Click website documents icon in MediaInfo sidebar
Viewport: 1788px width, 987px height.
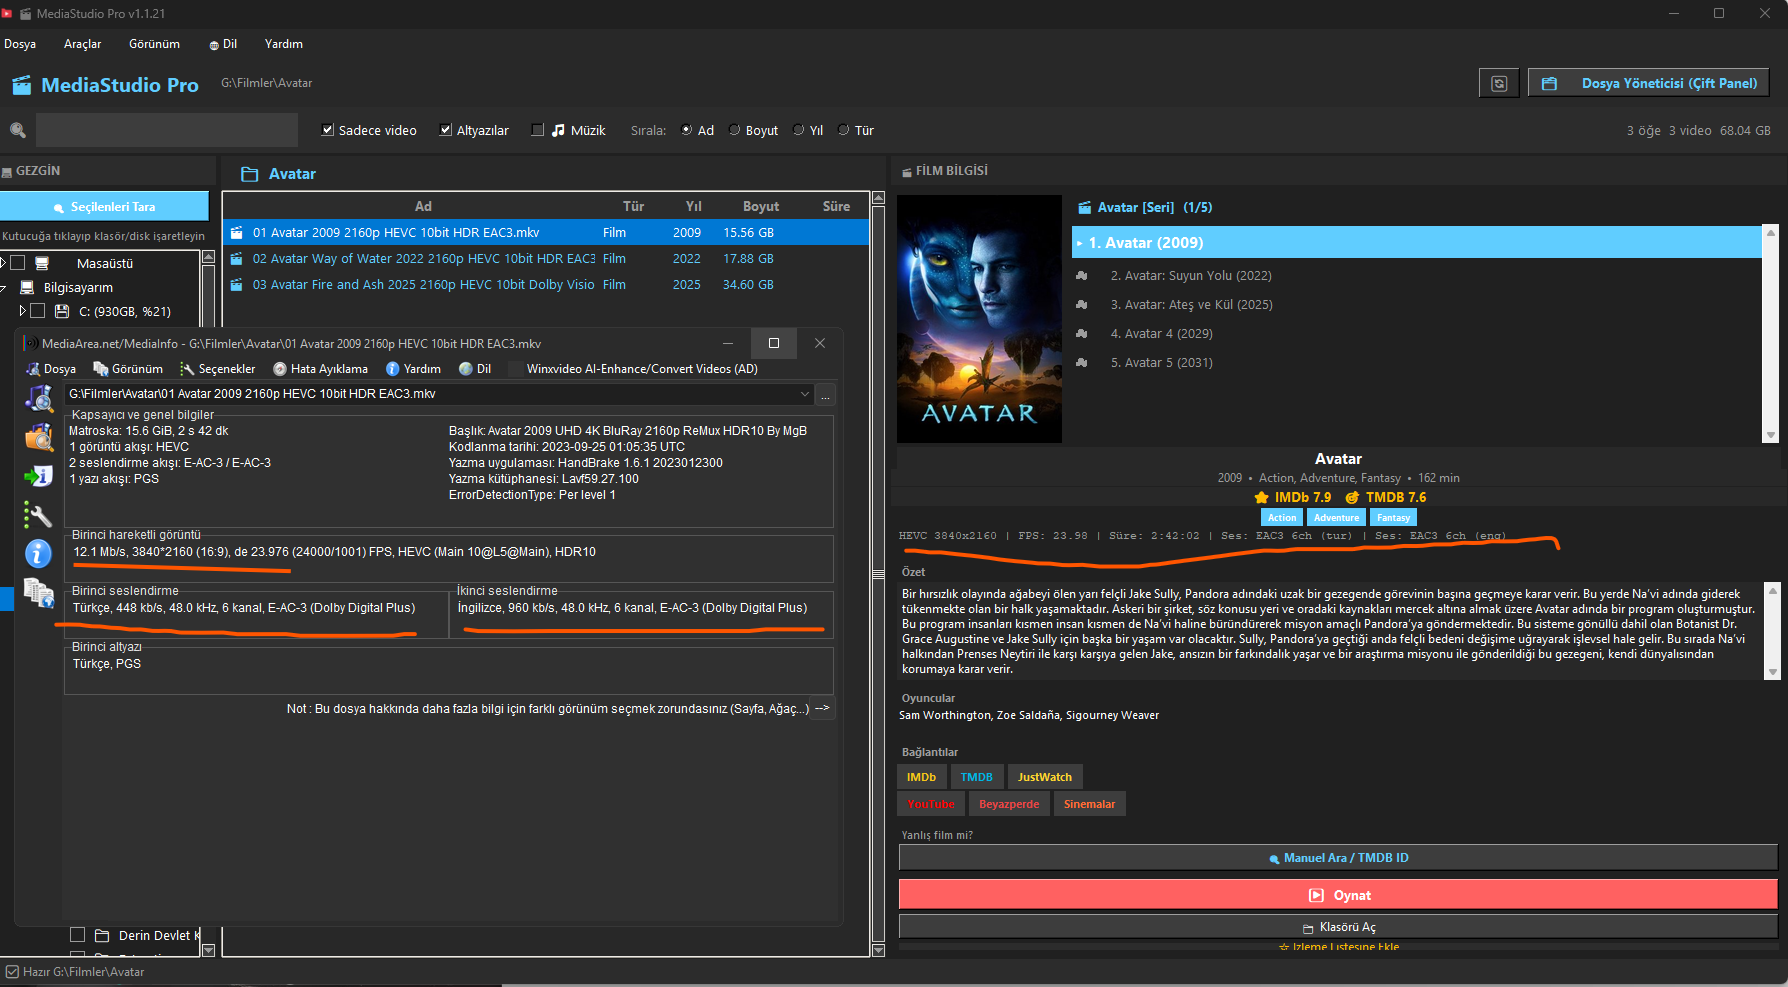coord(38,593)
